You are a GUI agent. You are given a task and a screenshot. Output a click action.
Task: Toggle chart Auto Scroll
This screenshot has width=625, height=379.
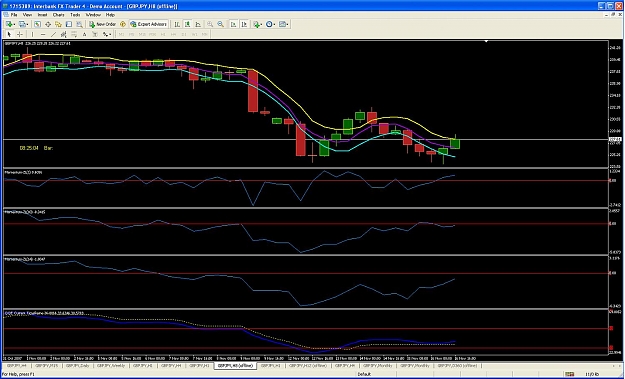pos(234,24)
